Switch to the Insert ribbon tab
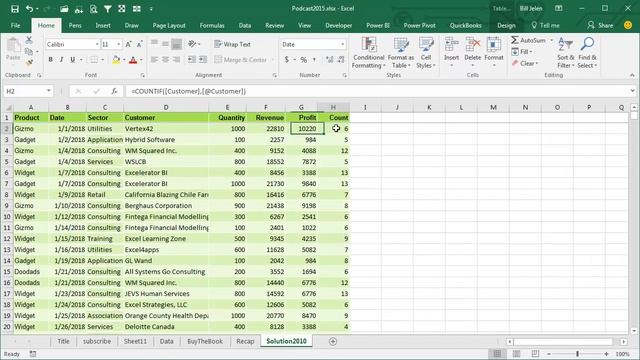This screenshot has width=640, height=360. coord(103,25)
